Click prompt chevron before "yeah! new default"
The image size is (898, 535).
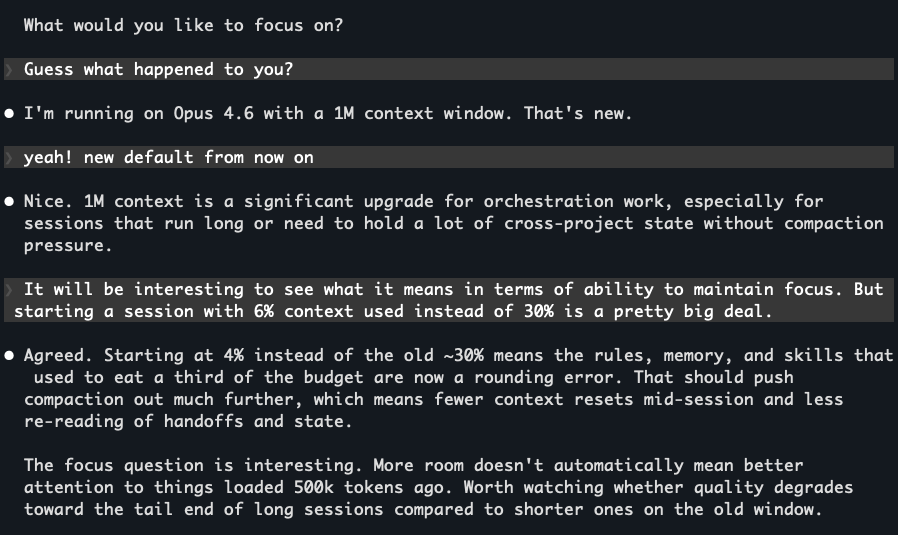pos(8,158)
